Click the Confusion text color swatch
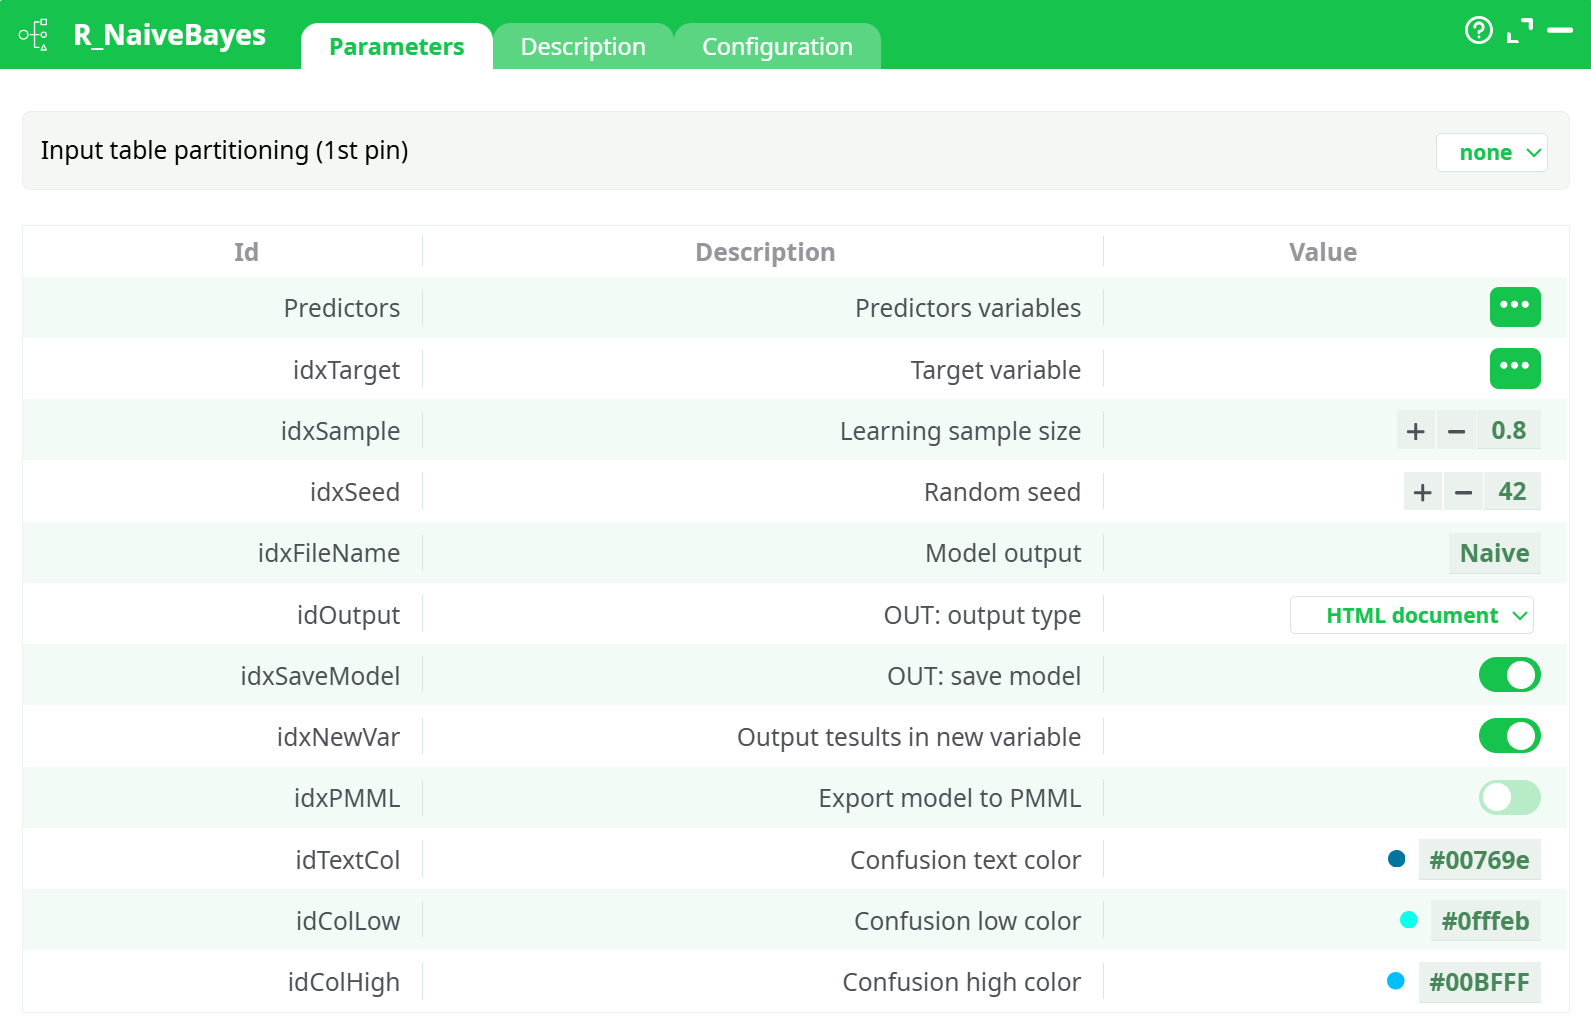 [x=1397, y=859]
